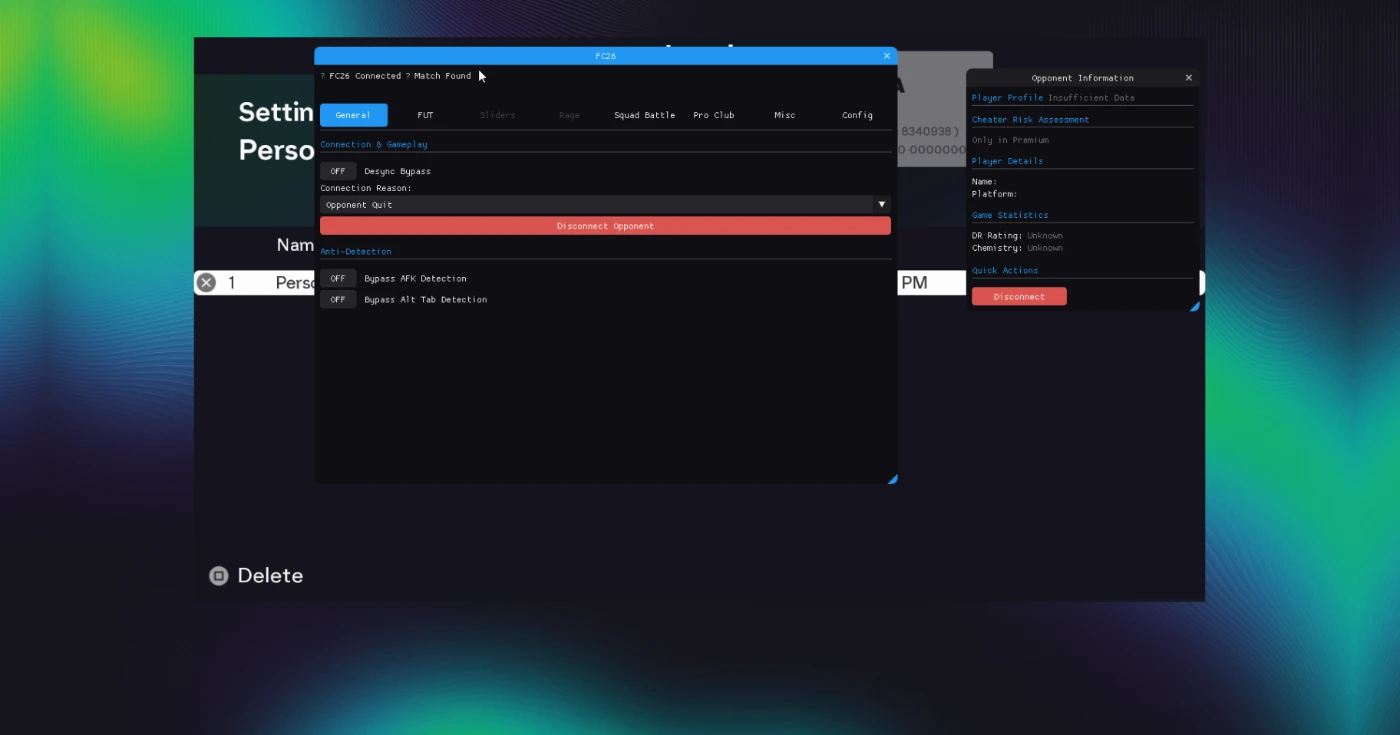The image size is (1400, 735).
Task: Switch to the FUT tab
Action: click(x=425, y=115)
